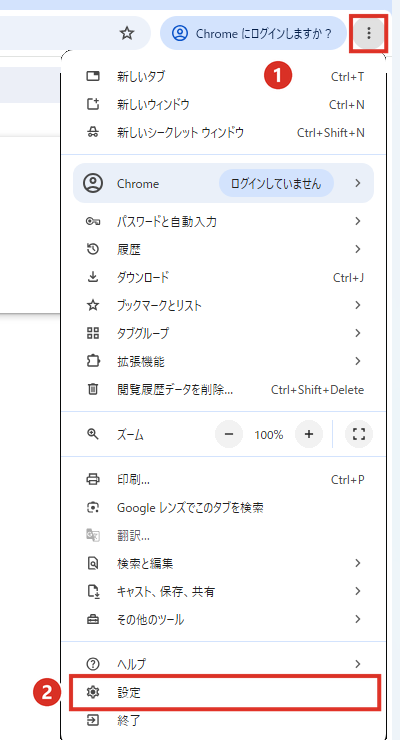
Task: Decrease zoom with the minus button
Action: [x=229, y=435]
